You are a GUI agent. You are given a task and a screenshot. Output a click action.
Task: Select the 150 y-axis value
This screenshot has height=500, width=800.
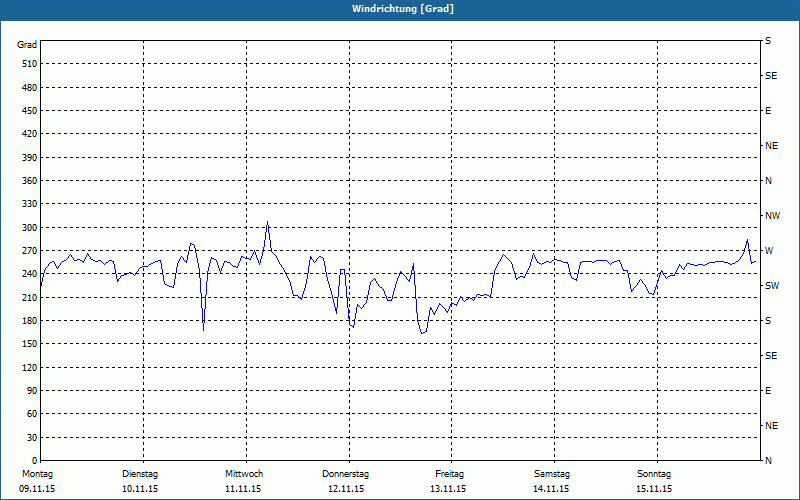pos(30,344)
